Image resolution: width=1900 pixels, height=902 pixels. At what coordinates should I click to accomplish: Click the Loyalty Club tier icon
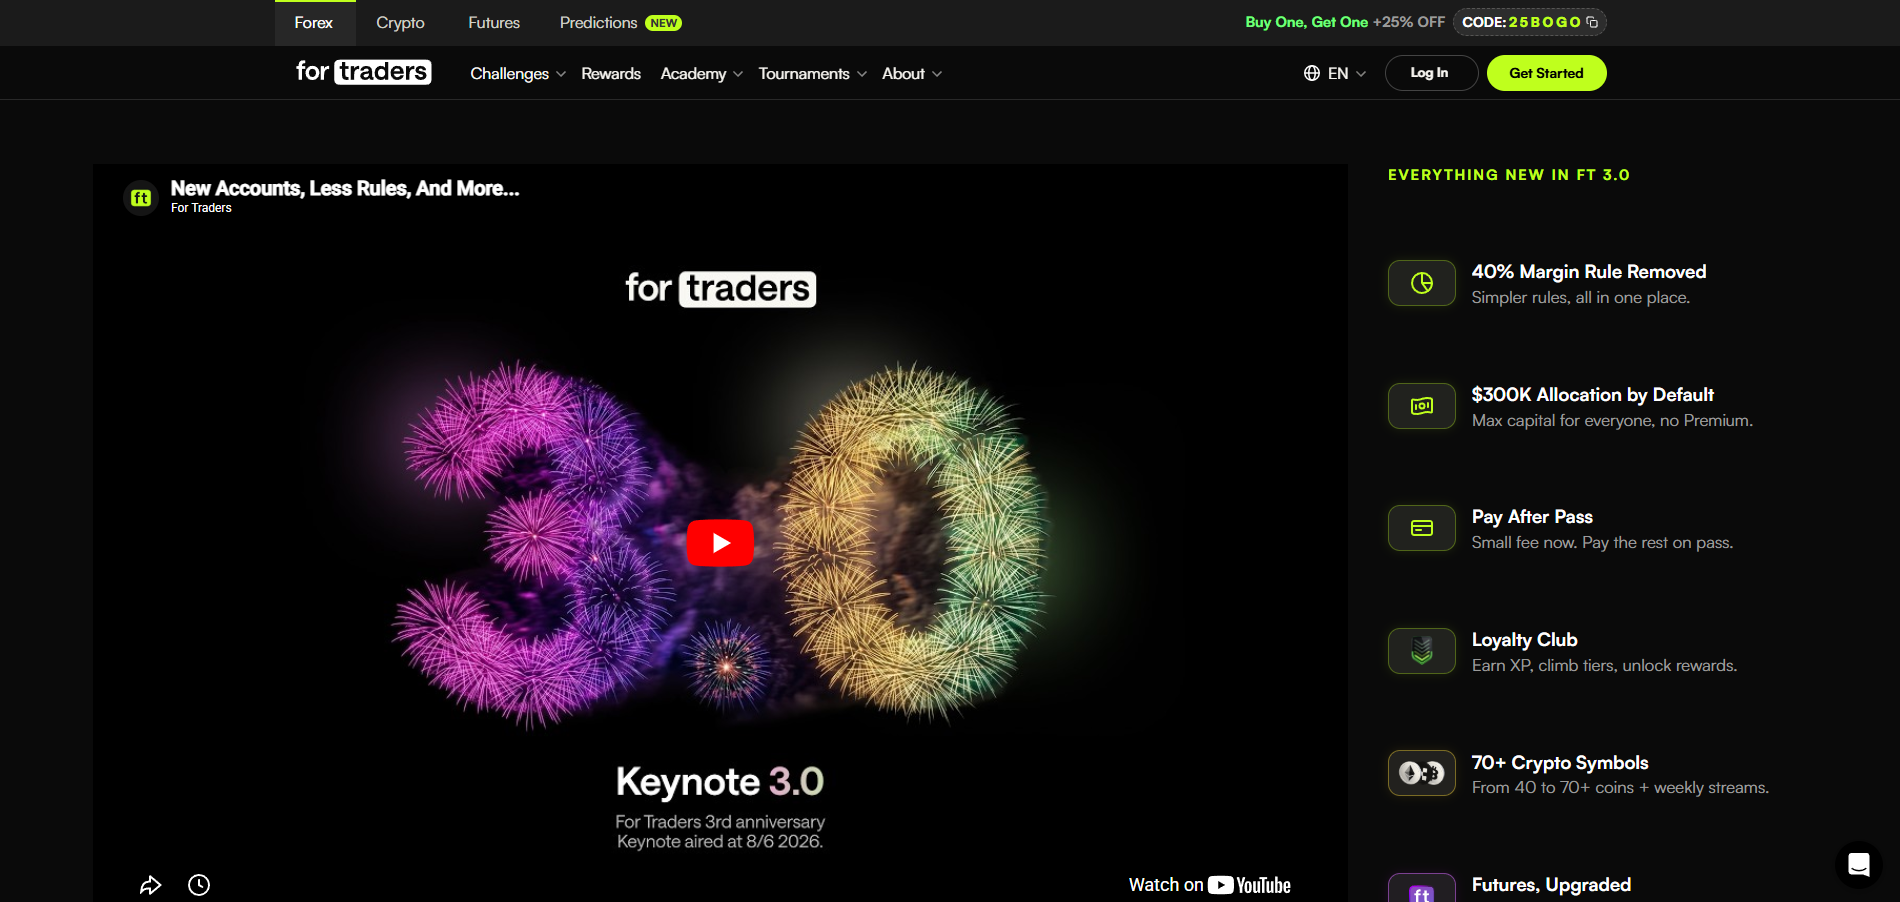(1422, 651)
